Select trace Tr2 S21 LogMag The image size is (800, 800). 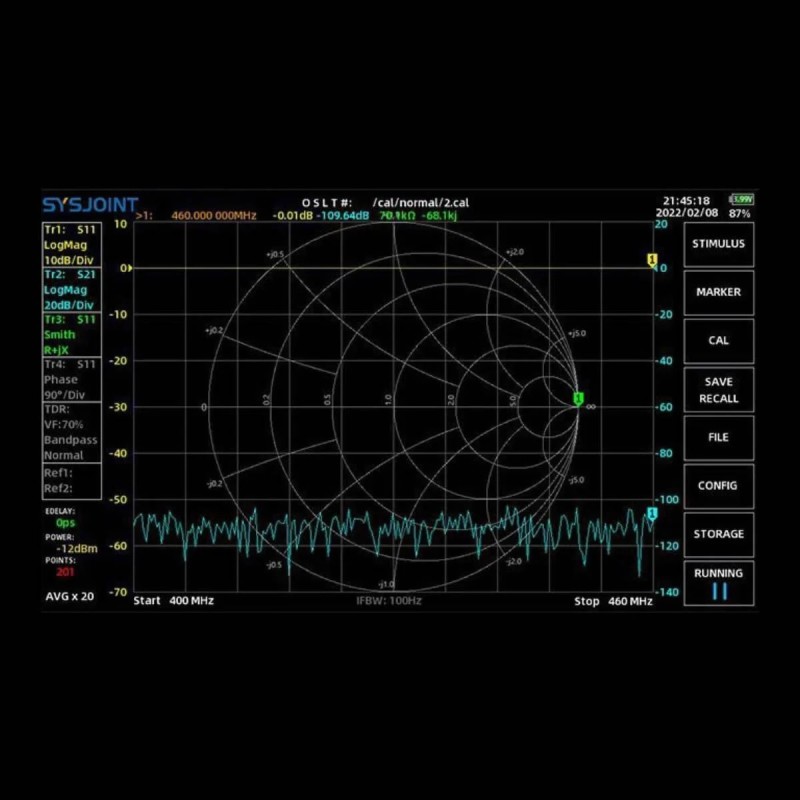pos(71,289)
